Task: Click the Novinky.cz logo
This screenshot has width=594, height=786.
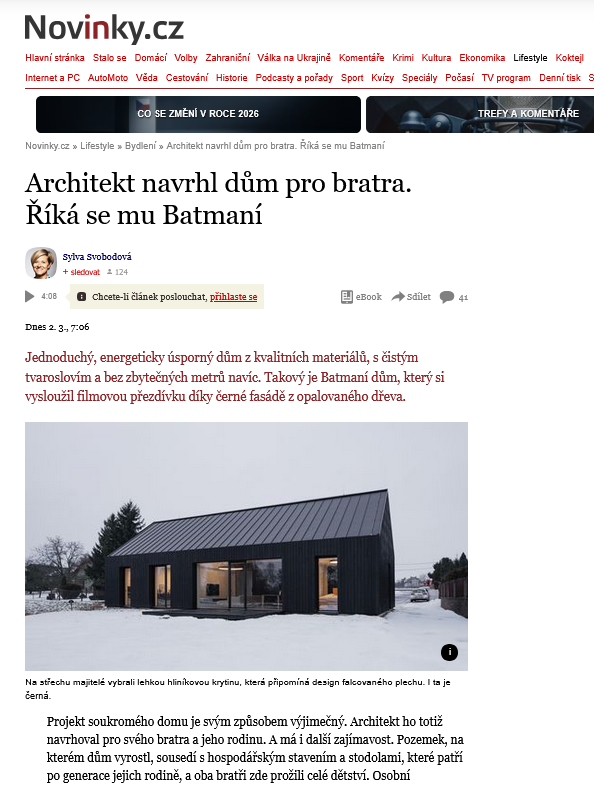Action: pos(104,28)
